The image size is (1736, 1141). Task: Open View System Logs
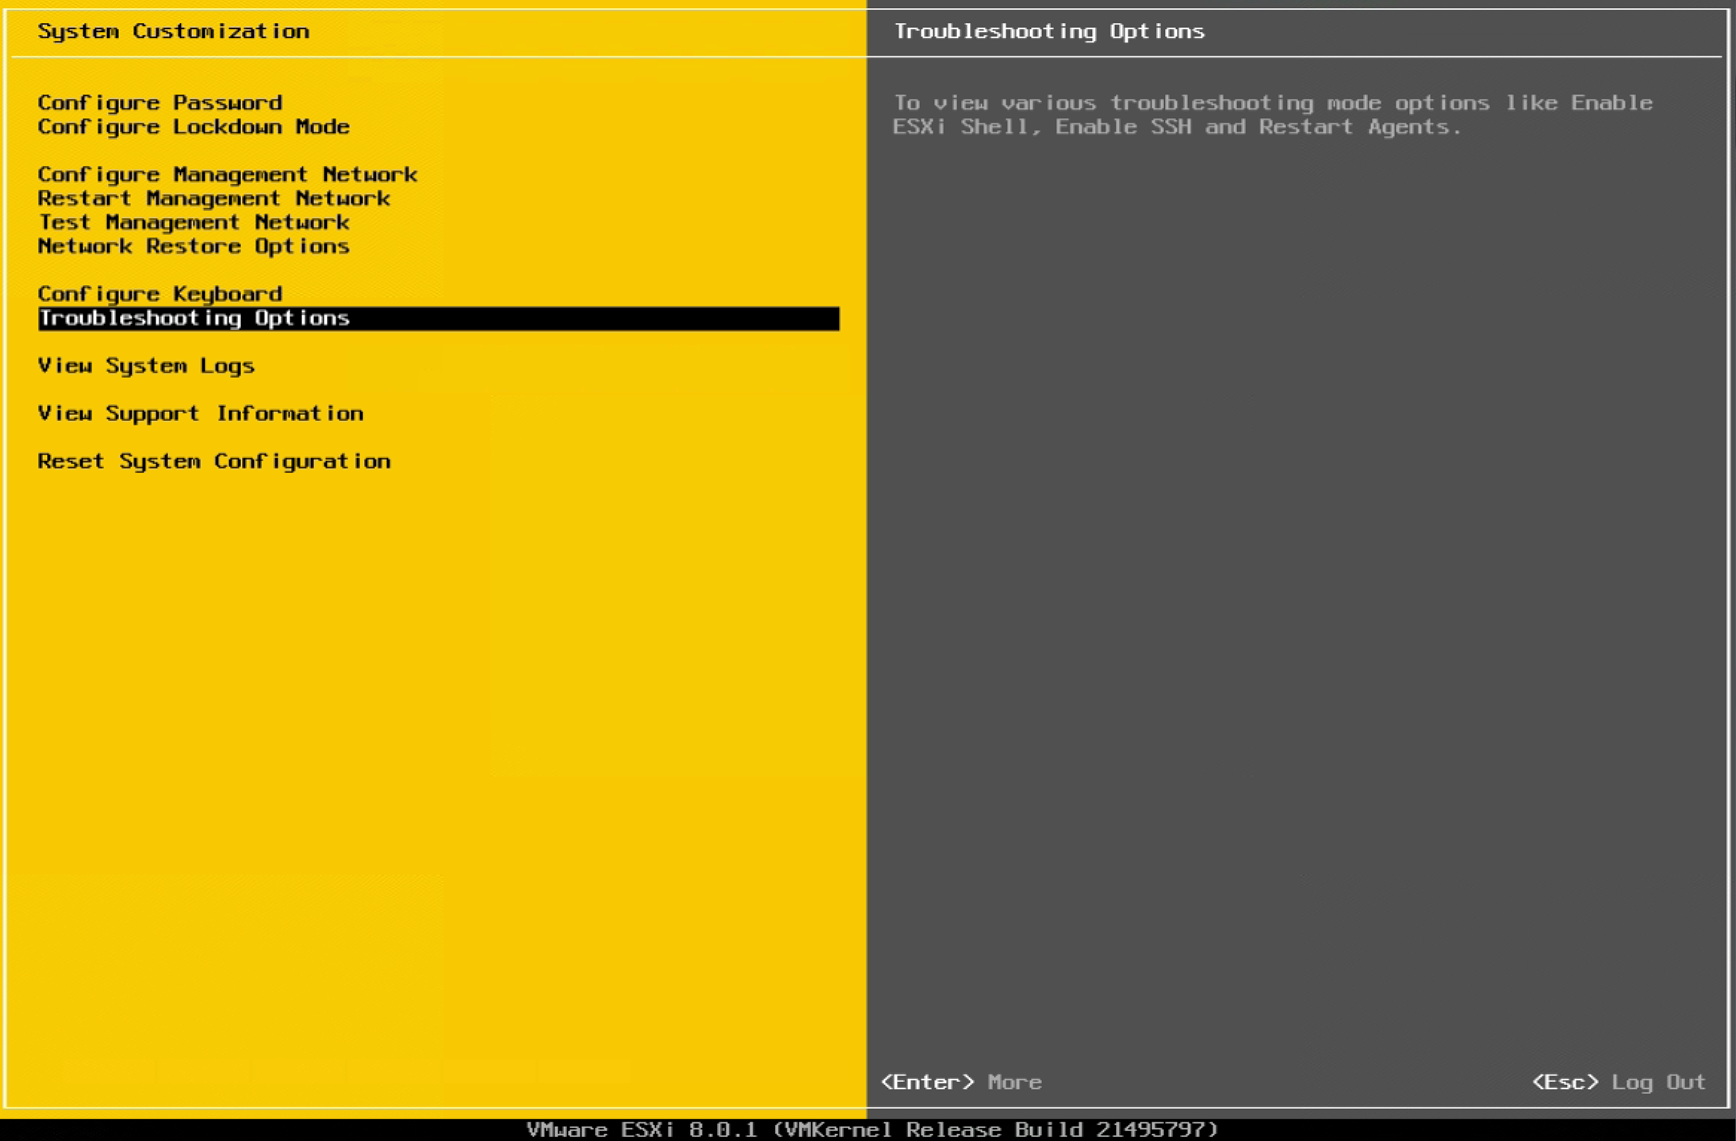[x=146, y=366]
